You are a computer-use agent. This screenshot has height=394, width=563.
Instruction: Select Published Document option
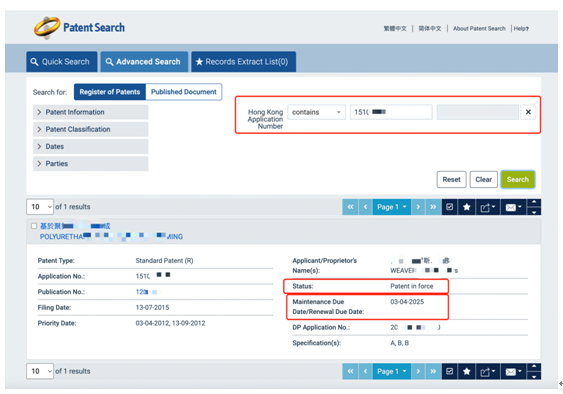[x=183, y=92]
